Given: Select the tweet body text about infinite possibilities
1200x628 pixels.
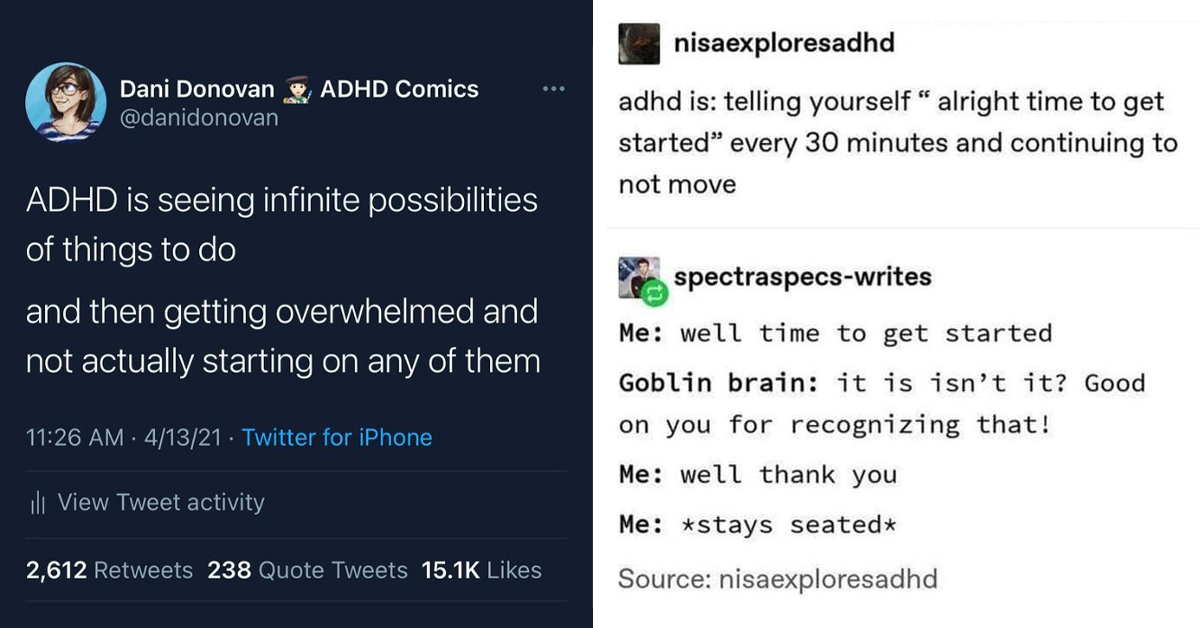Looking at the screenshot, I should pos(280,275).
